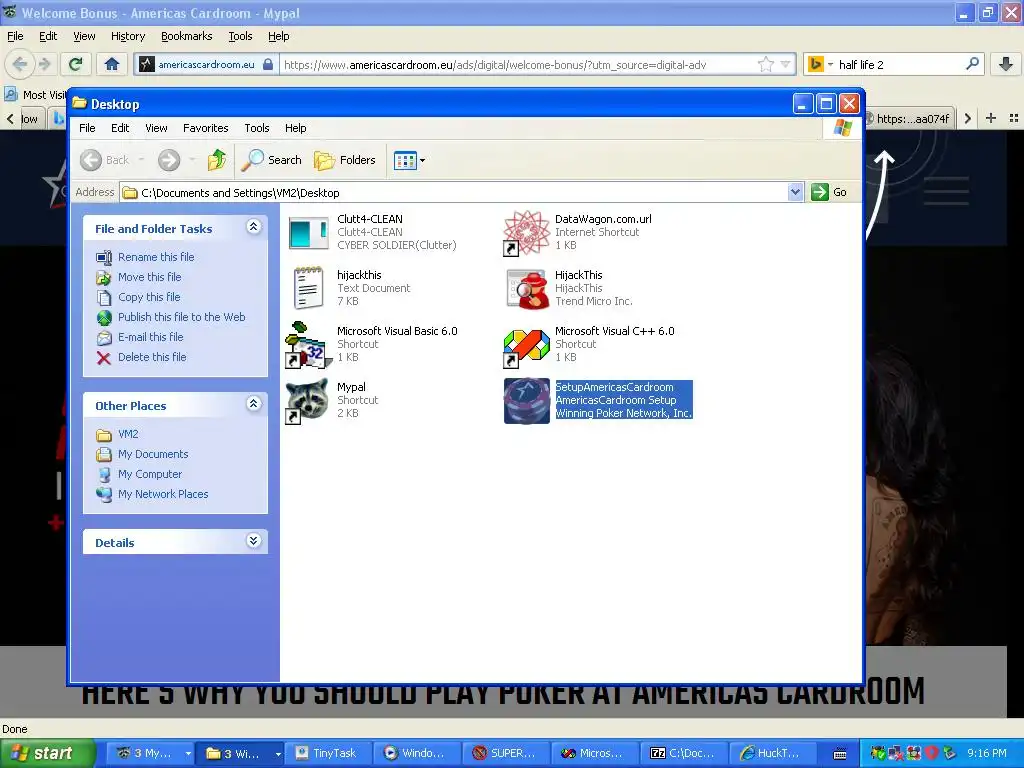Open the search engine selector dropdown
The height and width of the screenshot is (768, 1024).
point(821,65)
